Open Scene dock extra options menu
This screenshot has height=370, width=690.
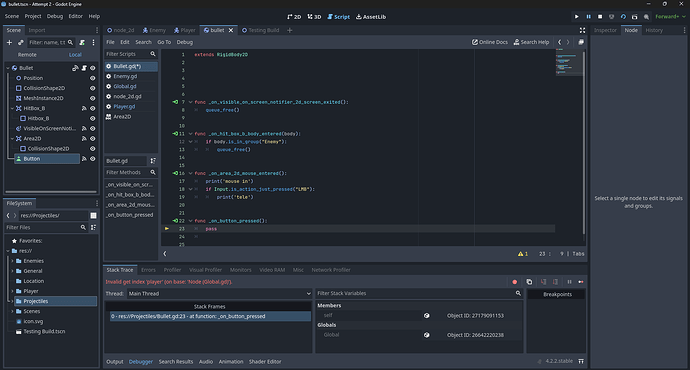(x=93, y=43)
